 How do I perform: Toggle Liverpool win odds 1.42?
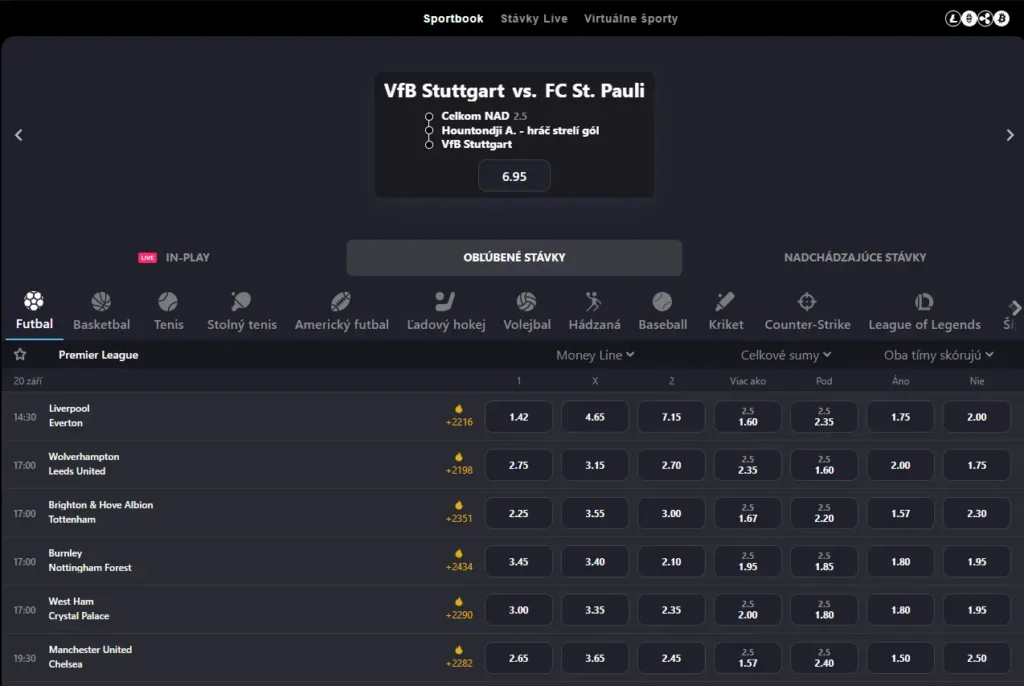point(518,417)
